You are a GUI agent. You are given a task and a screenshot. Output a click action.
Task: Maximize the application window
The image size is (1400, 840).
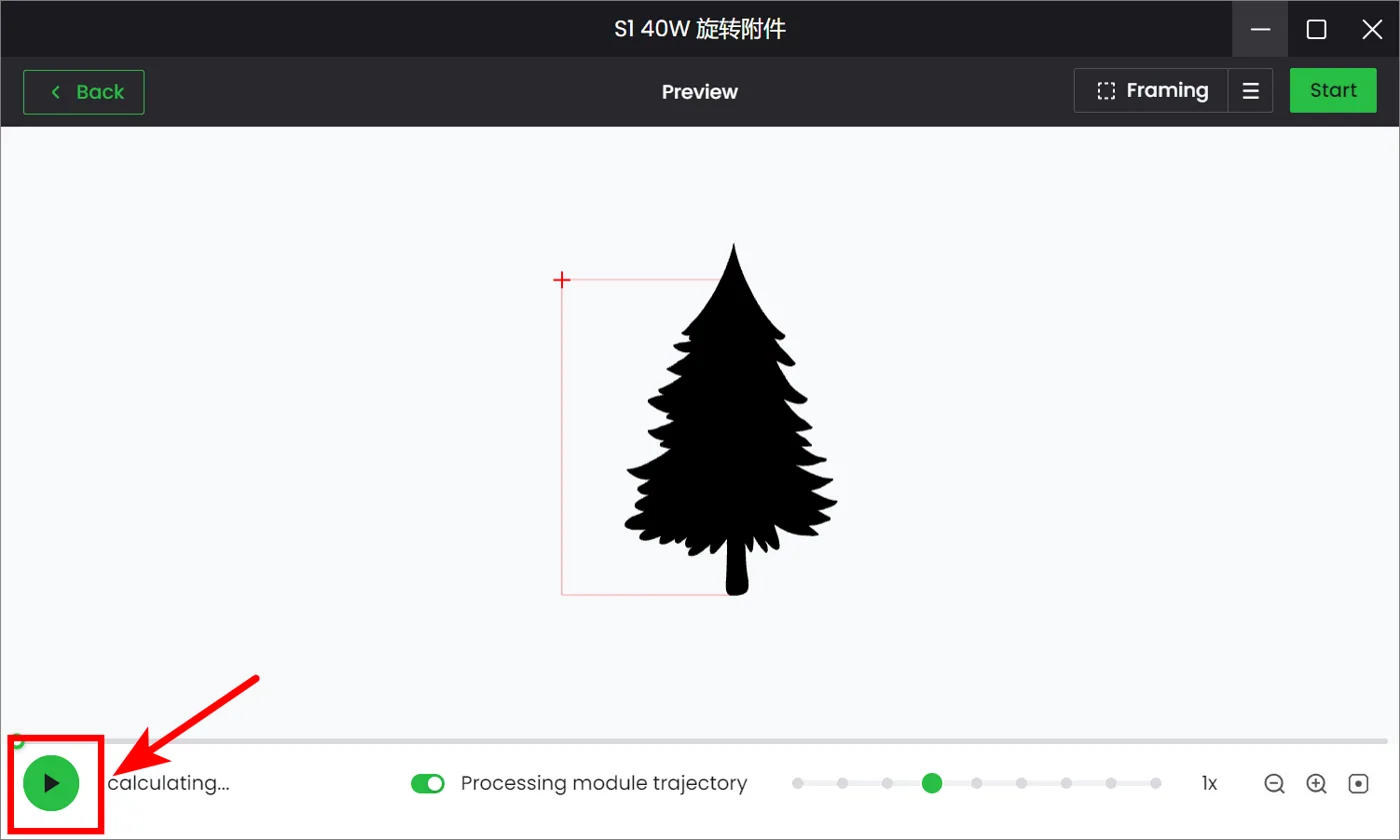click(x=1316, y=29)
